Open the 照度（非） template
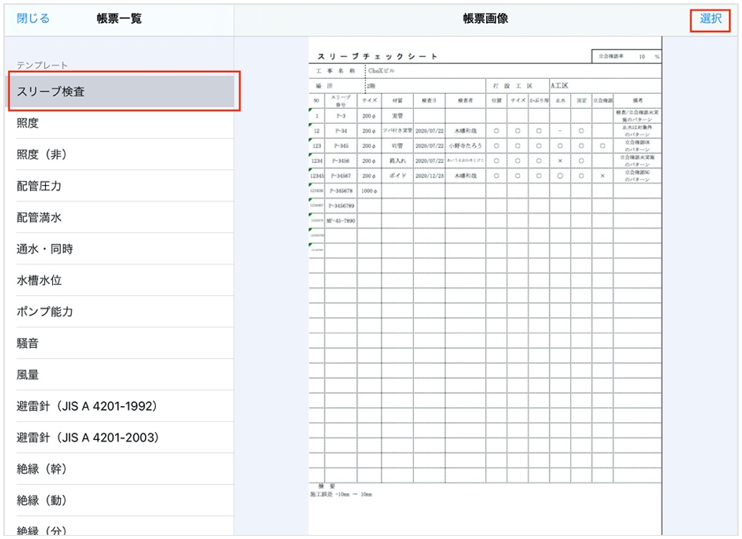The image size is (742, 539). click(118, 155)
